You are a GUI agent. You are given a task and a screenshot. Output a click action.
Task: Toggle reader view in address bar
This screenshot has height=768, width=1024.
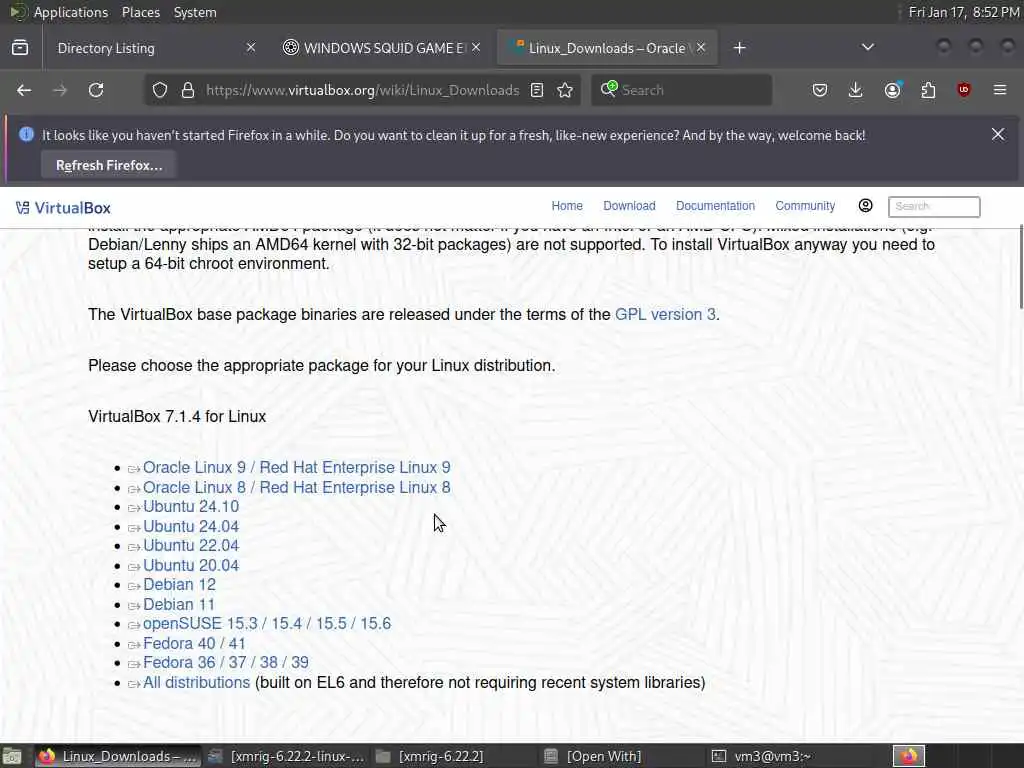537,90
